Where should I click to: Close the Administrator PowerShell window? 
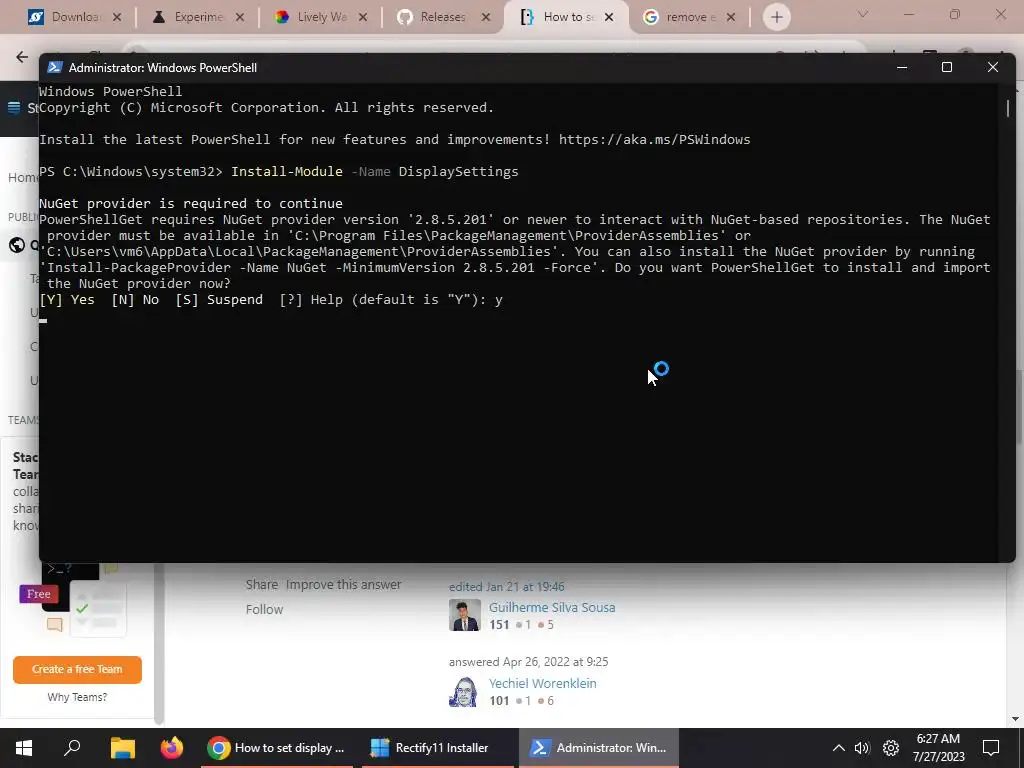[x=993, y=67]
